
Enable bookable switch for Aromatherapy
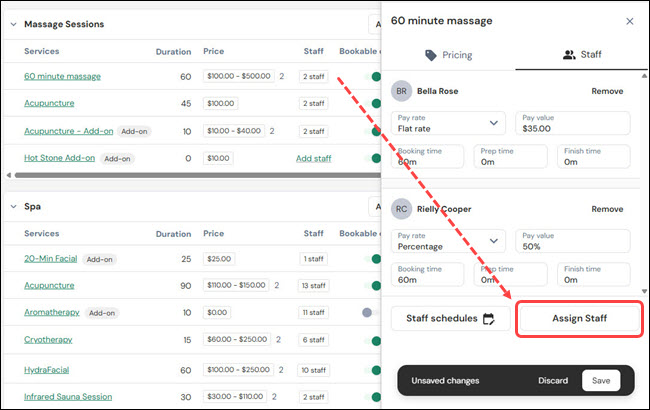(x=370, y=313)
